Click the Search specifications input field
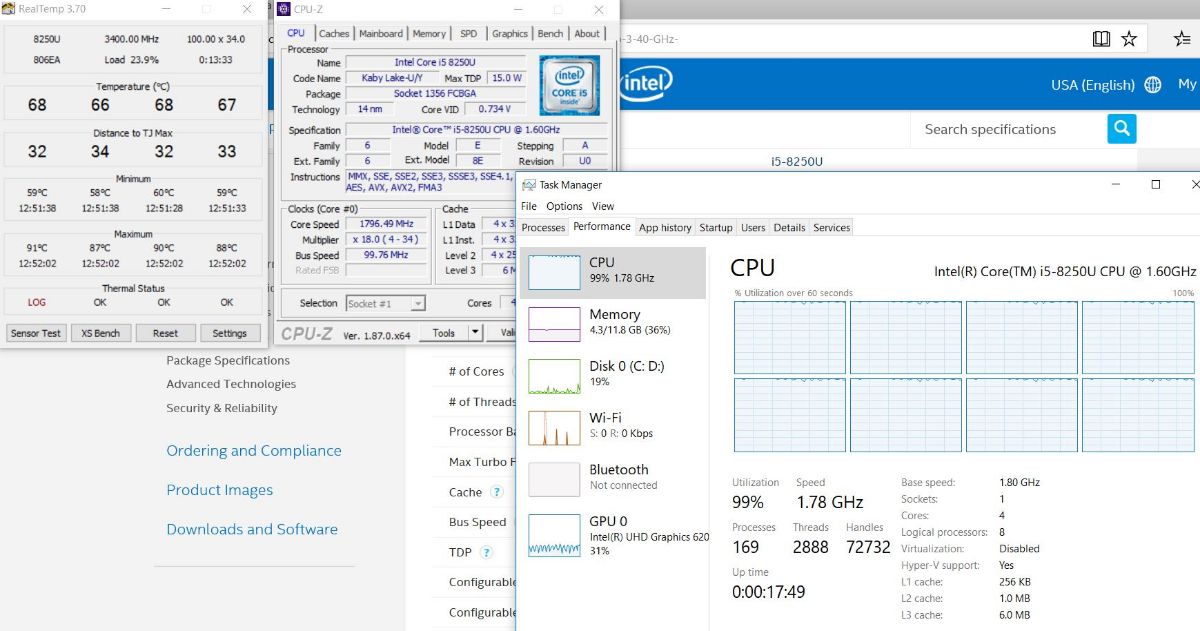The image size is (1200, 631). click(1007, 129)
